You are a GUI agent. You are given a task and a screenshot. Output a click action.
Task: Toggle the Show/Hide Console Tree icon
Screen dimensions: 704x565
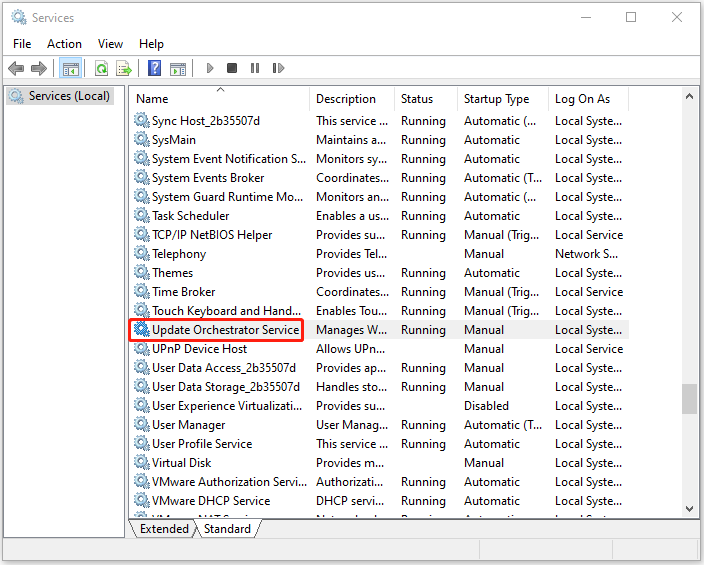pos(70,68)
